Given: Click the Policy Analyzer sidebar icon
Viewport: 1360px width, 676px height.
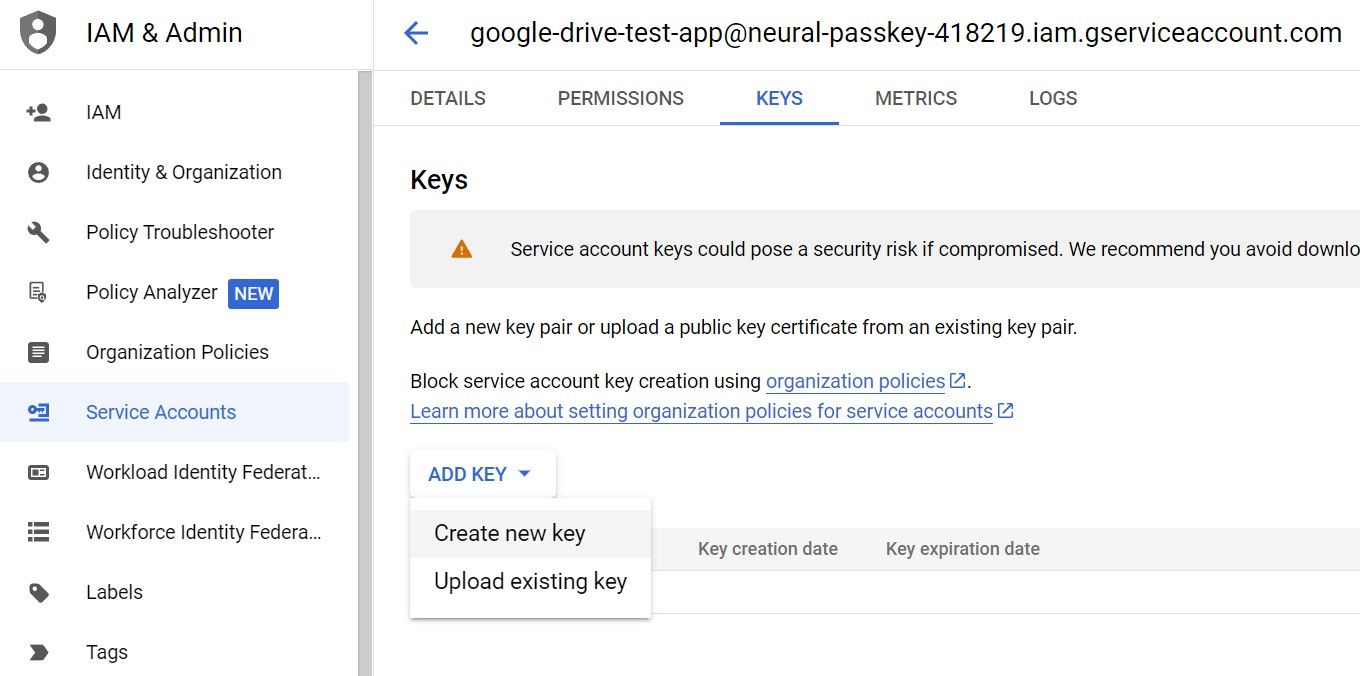Looking at the screenshot, I should pyautogui.click(x=37, y=292).
